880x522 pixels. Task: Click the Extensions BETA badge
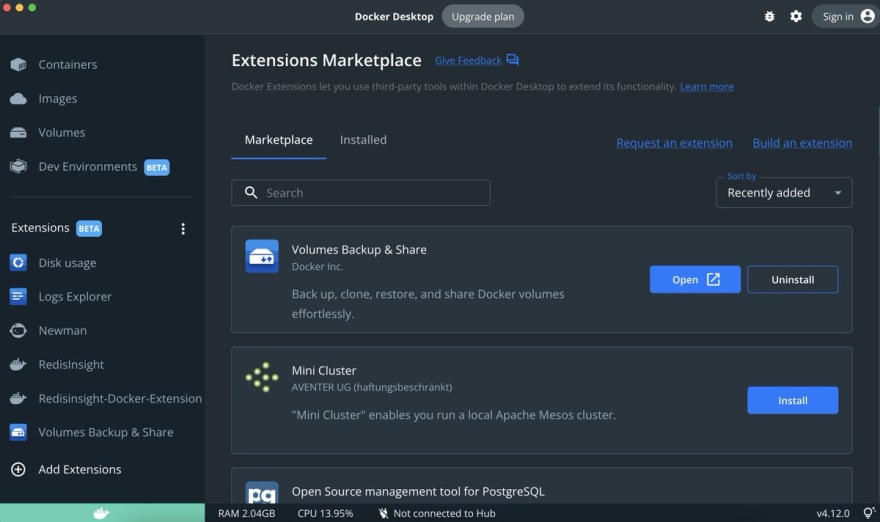[89, 228]
